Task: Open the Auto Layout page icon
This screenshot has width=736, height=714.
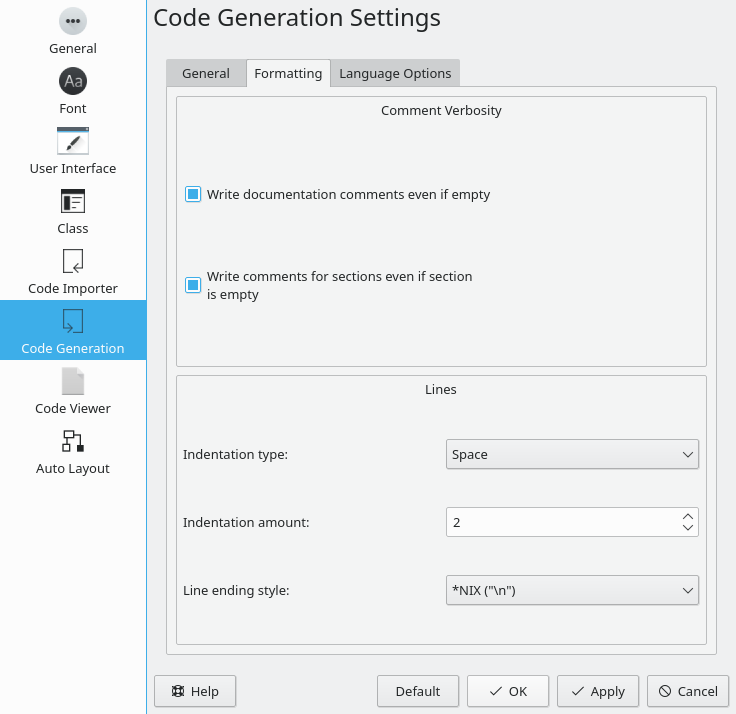Action: (73, 441)
